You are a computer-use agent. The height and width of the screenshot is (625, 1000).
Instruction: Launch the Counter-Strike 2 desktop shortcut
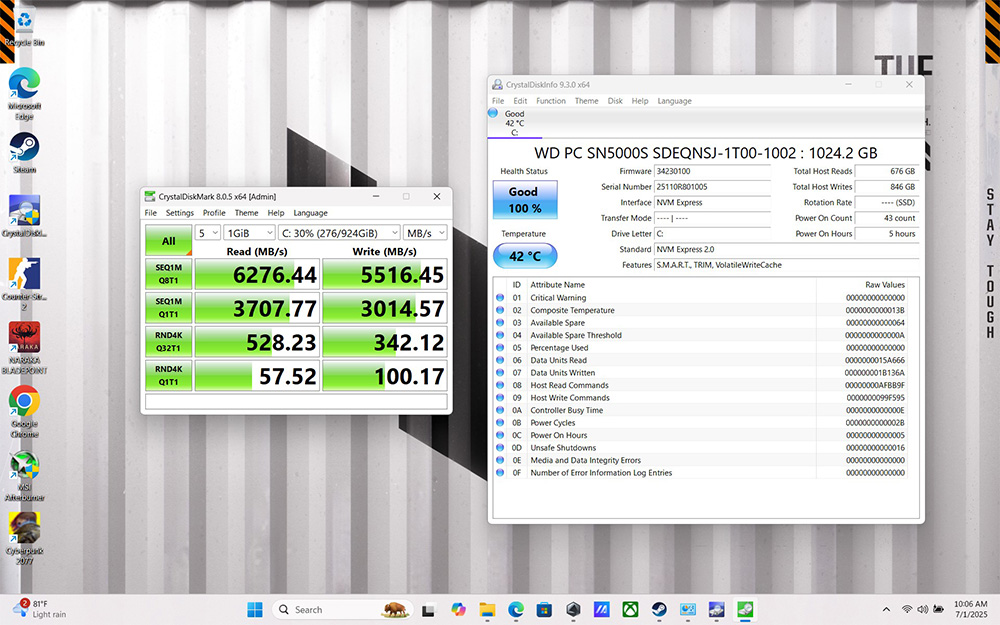click(x=24, y=284)
